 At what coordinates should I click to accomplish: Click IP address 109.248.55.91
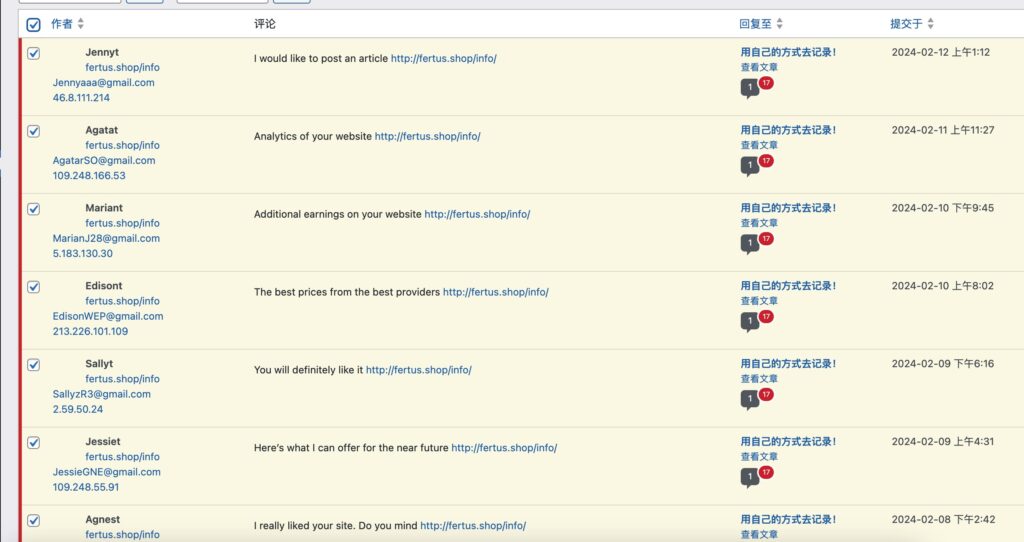(86, 486)
